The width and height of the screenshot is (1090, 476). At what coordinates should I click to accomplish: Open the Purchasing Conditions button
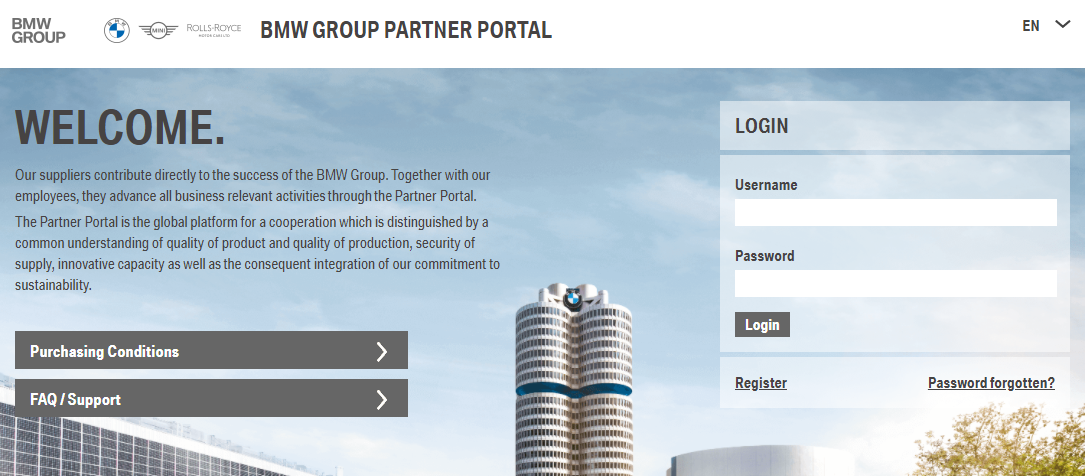click(211, 350)
